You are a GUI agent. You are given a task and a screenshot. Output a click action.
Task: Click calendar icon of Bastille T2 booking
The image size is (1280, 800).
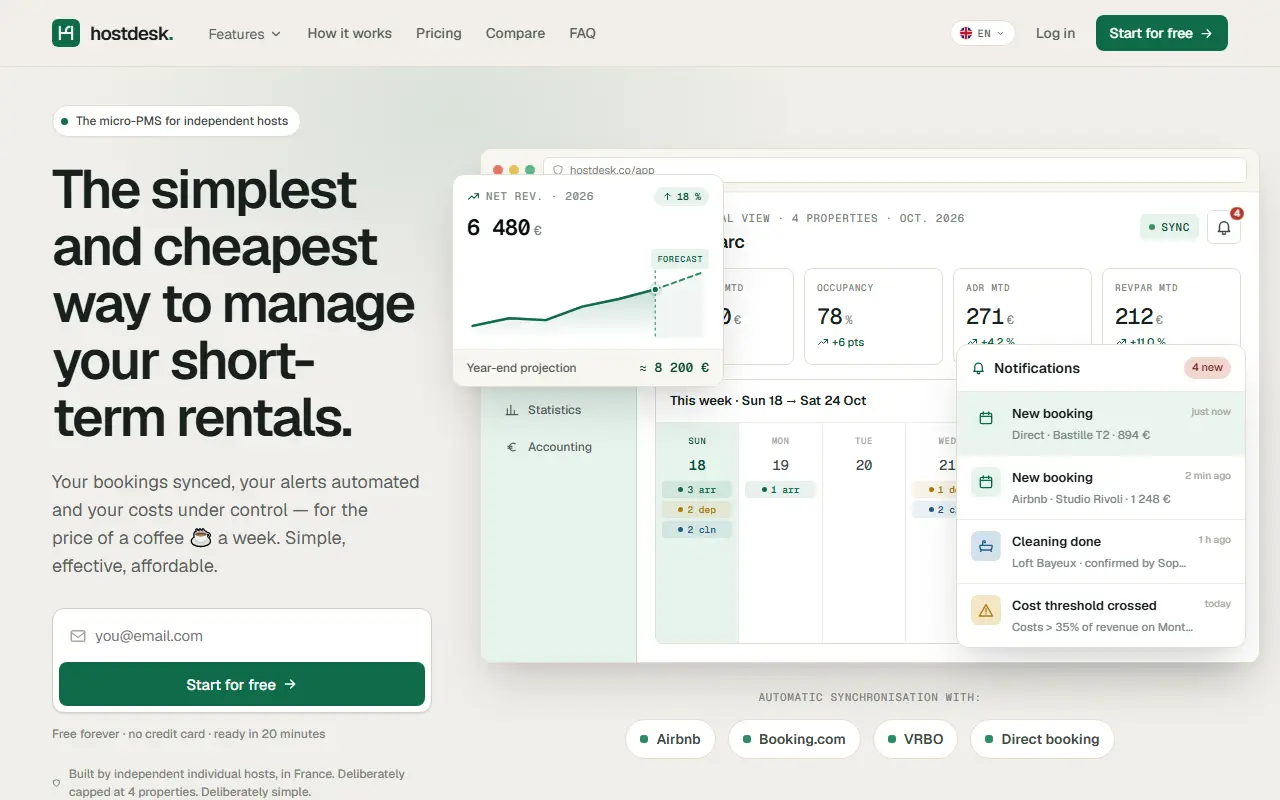coord(986,418)
